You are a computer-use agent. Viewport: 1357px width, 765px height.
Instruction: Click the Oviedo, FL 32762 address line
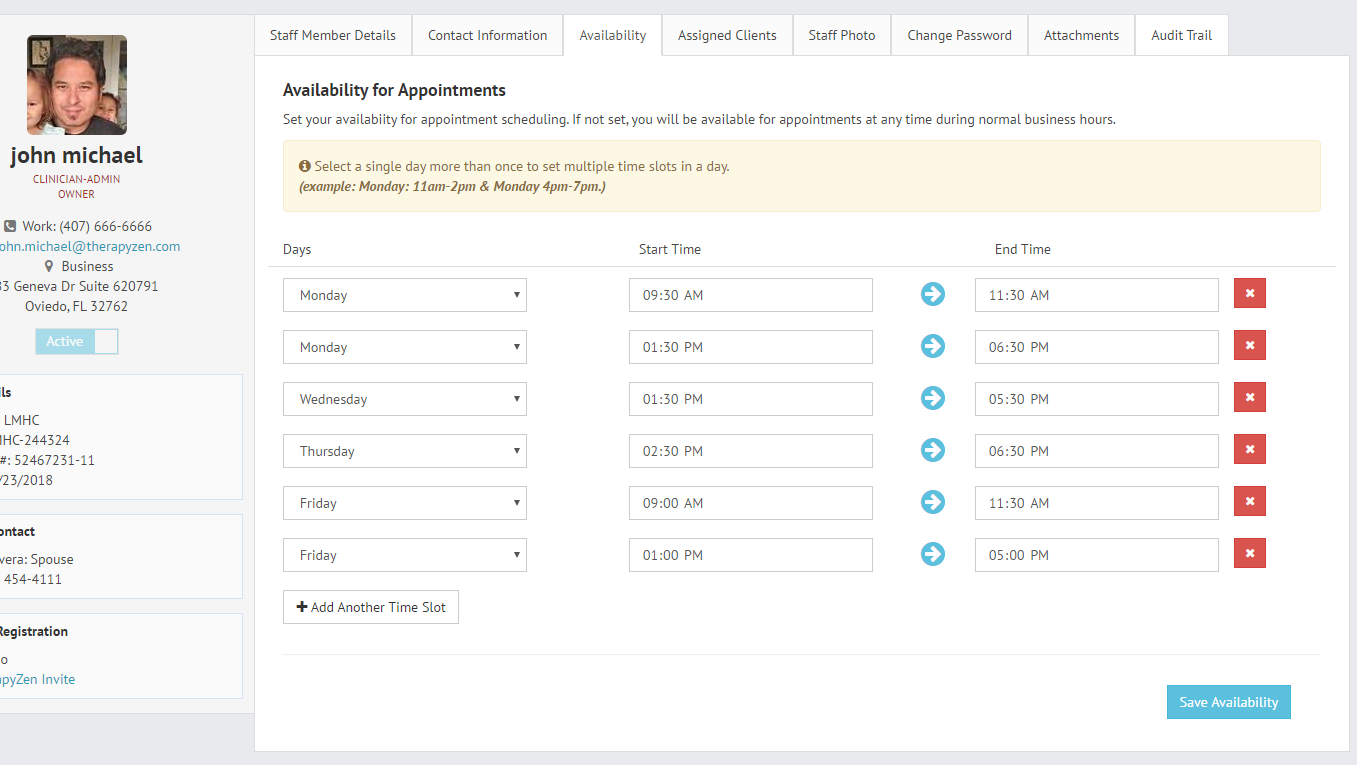pos(77,306)
